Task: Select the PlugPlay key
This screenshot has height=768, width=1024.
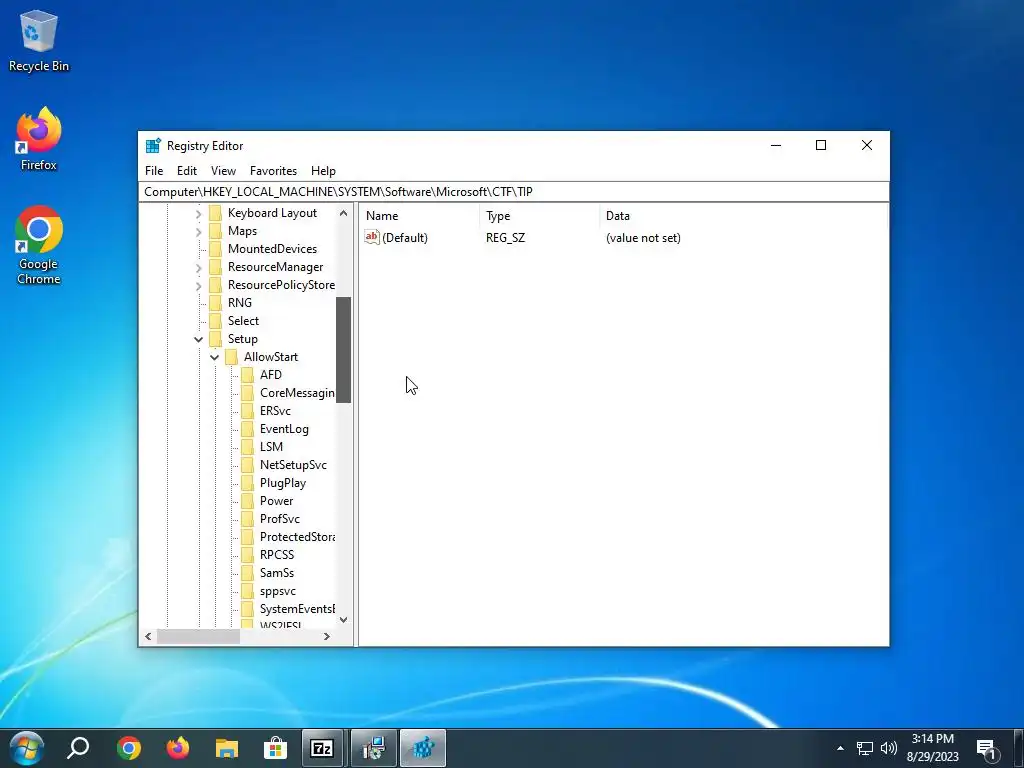Action: pyautogui.click(x=283, y=483)
